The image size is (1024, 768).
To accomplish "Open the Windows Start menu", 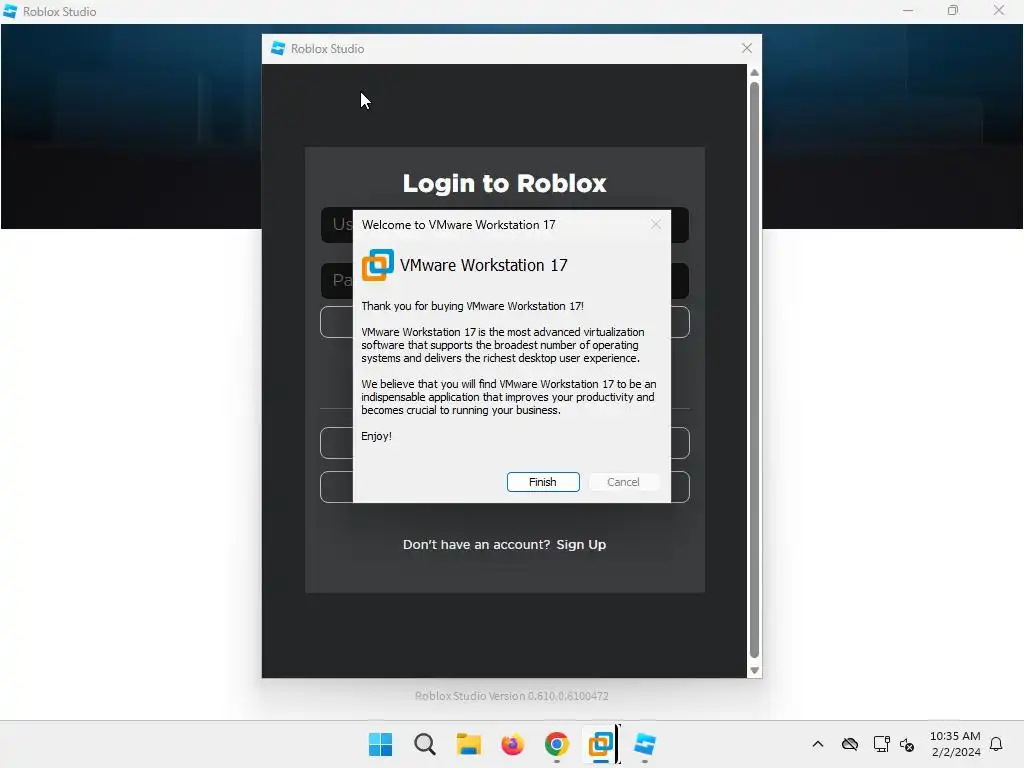I will tap(380, 744).
